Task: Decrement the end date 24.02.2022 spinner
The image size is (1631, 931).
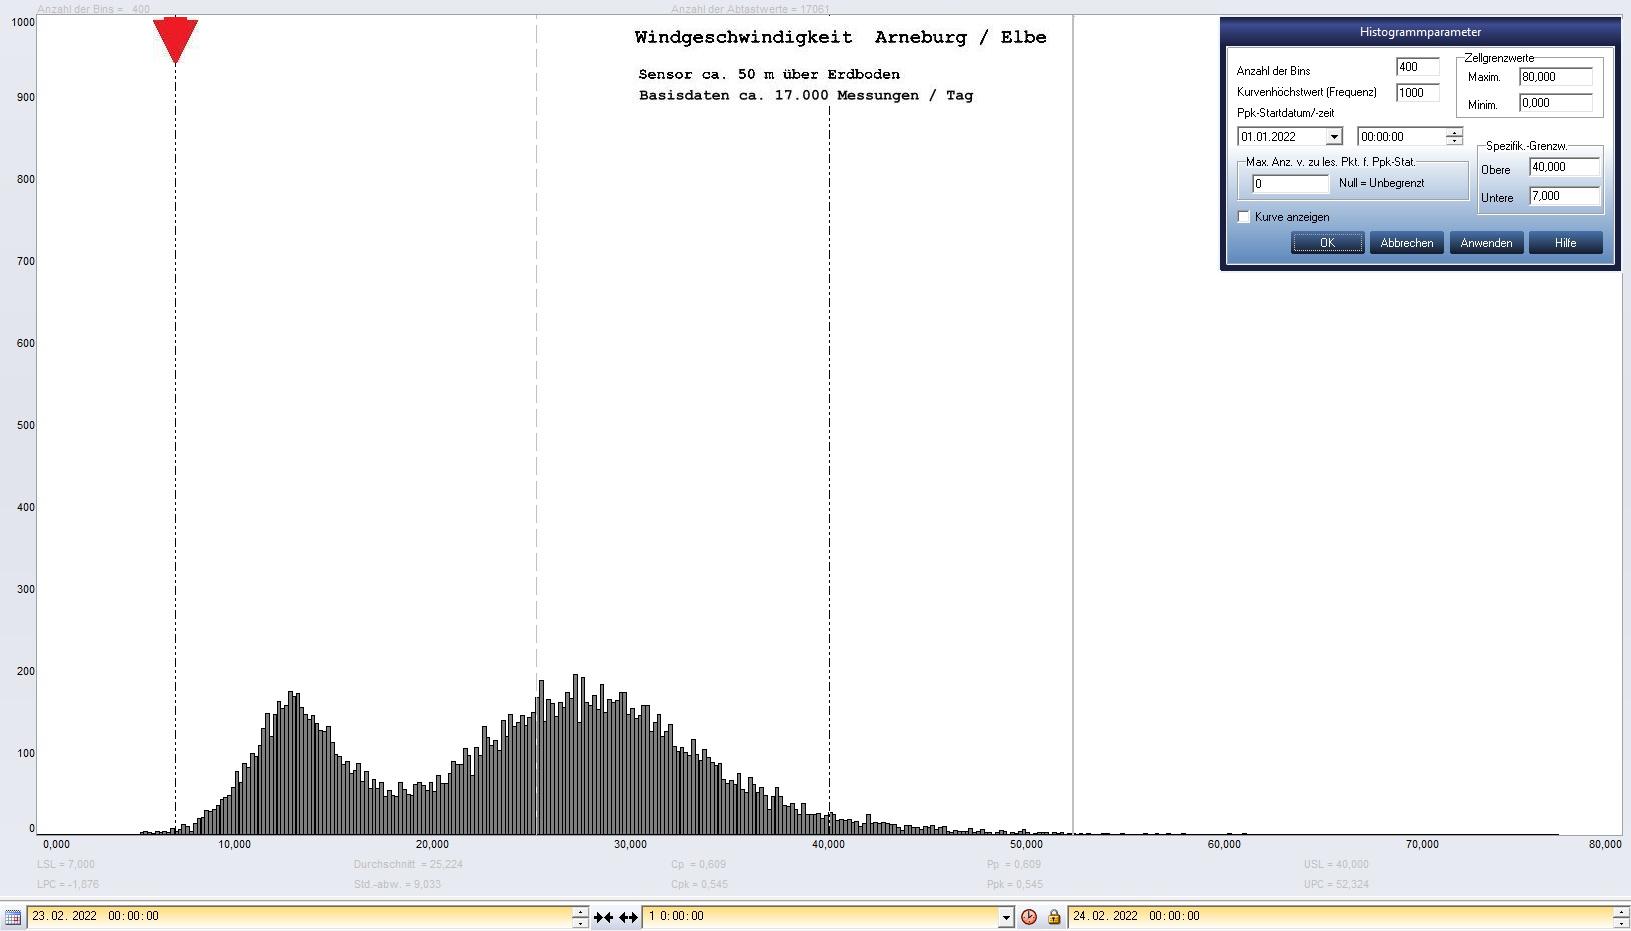Action: click(x=1620, y=922)
